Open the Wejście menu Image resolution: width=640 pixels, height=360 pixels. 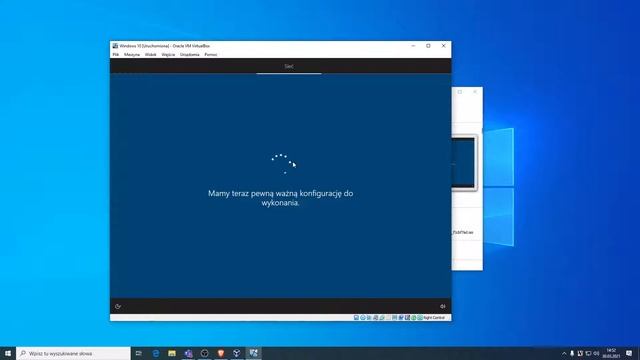pyautogui.click(x=168, y=54)
